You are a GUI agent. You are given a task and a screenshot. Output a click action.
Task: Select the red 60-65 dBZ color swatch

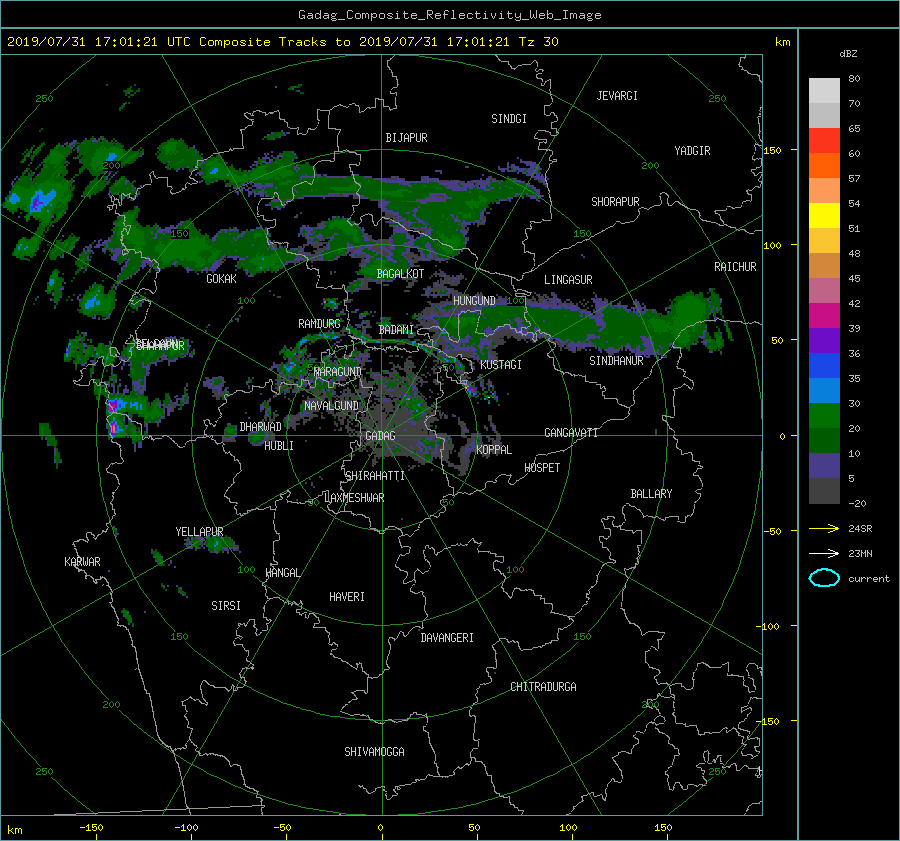coord(824,141)
